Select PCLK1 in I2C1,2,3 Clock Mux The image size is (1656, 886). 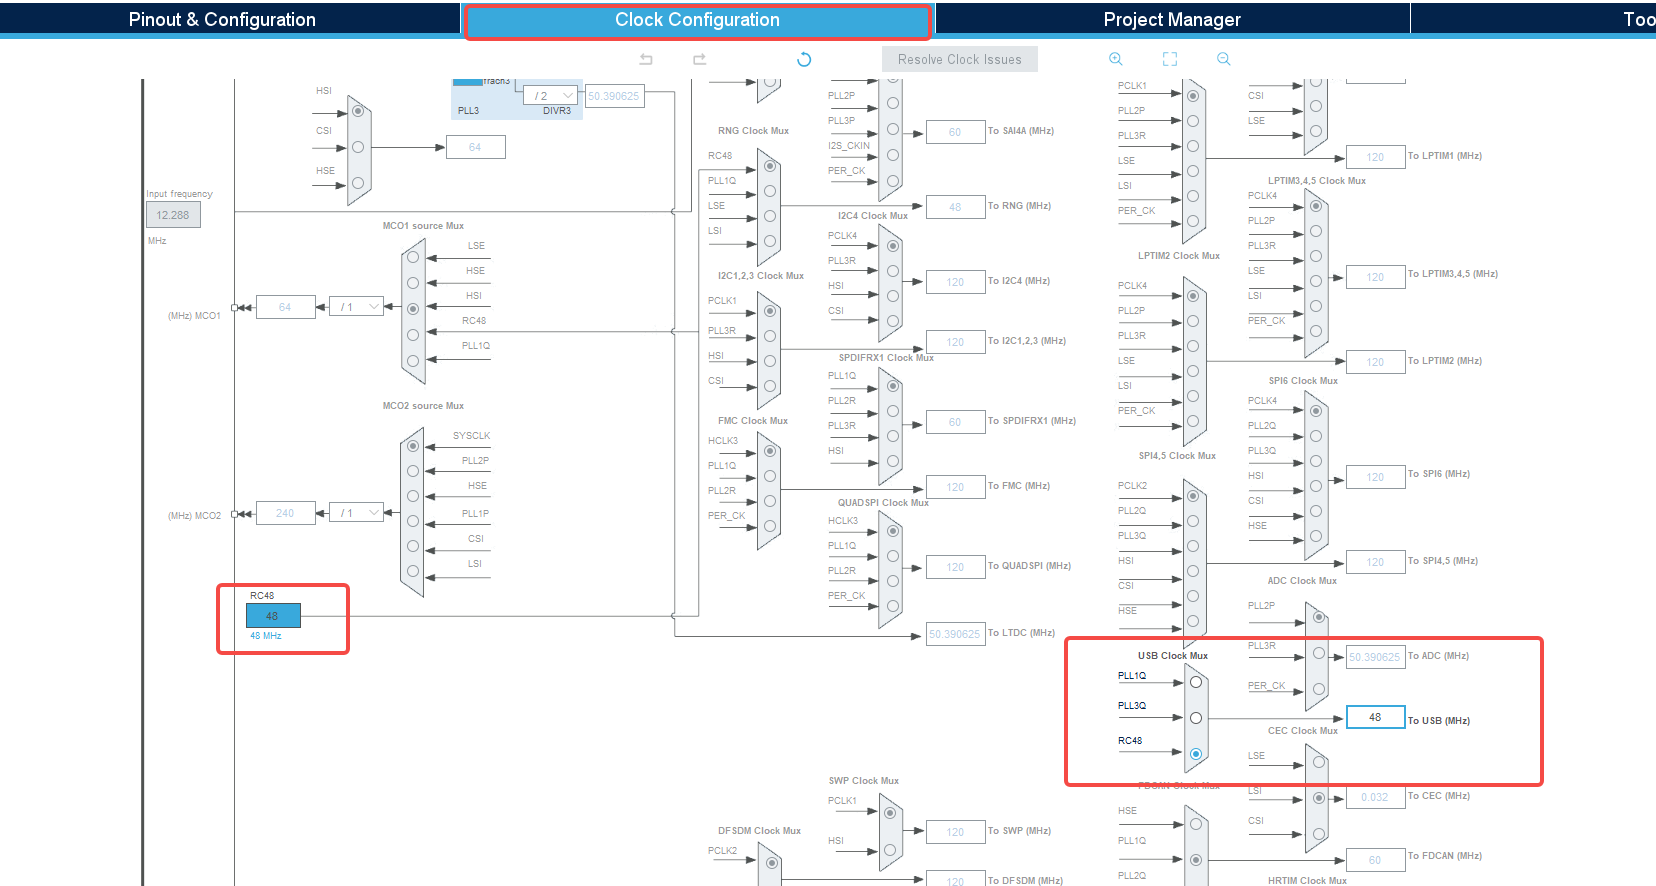coord(770,311)
